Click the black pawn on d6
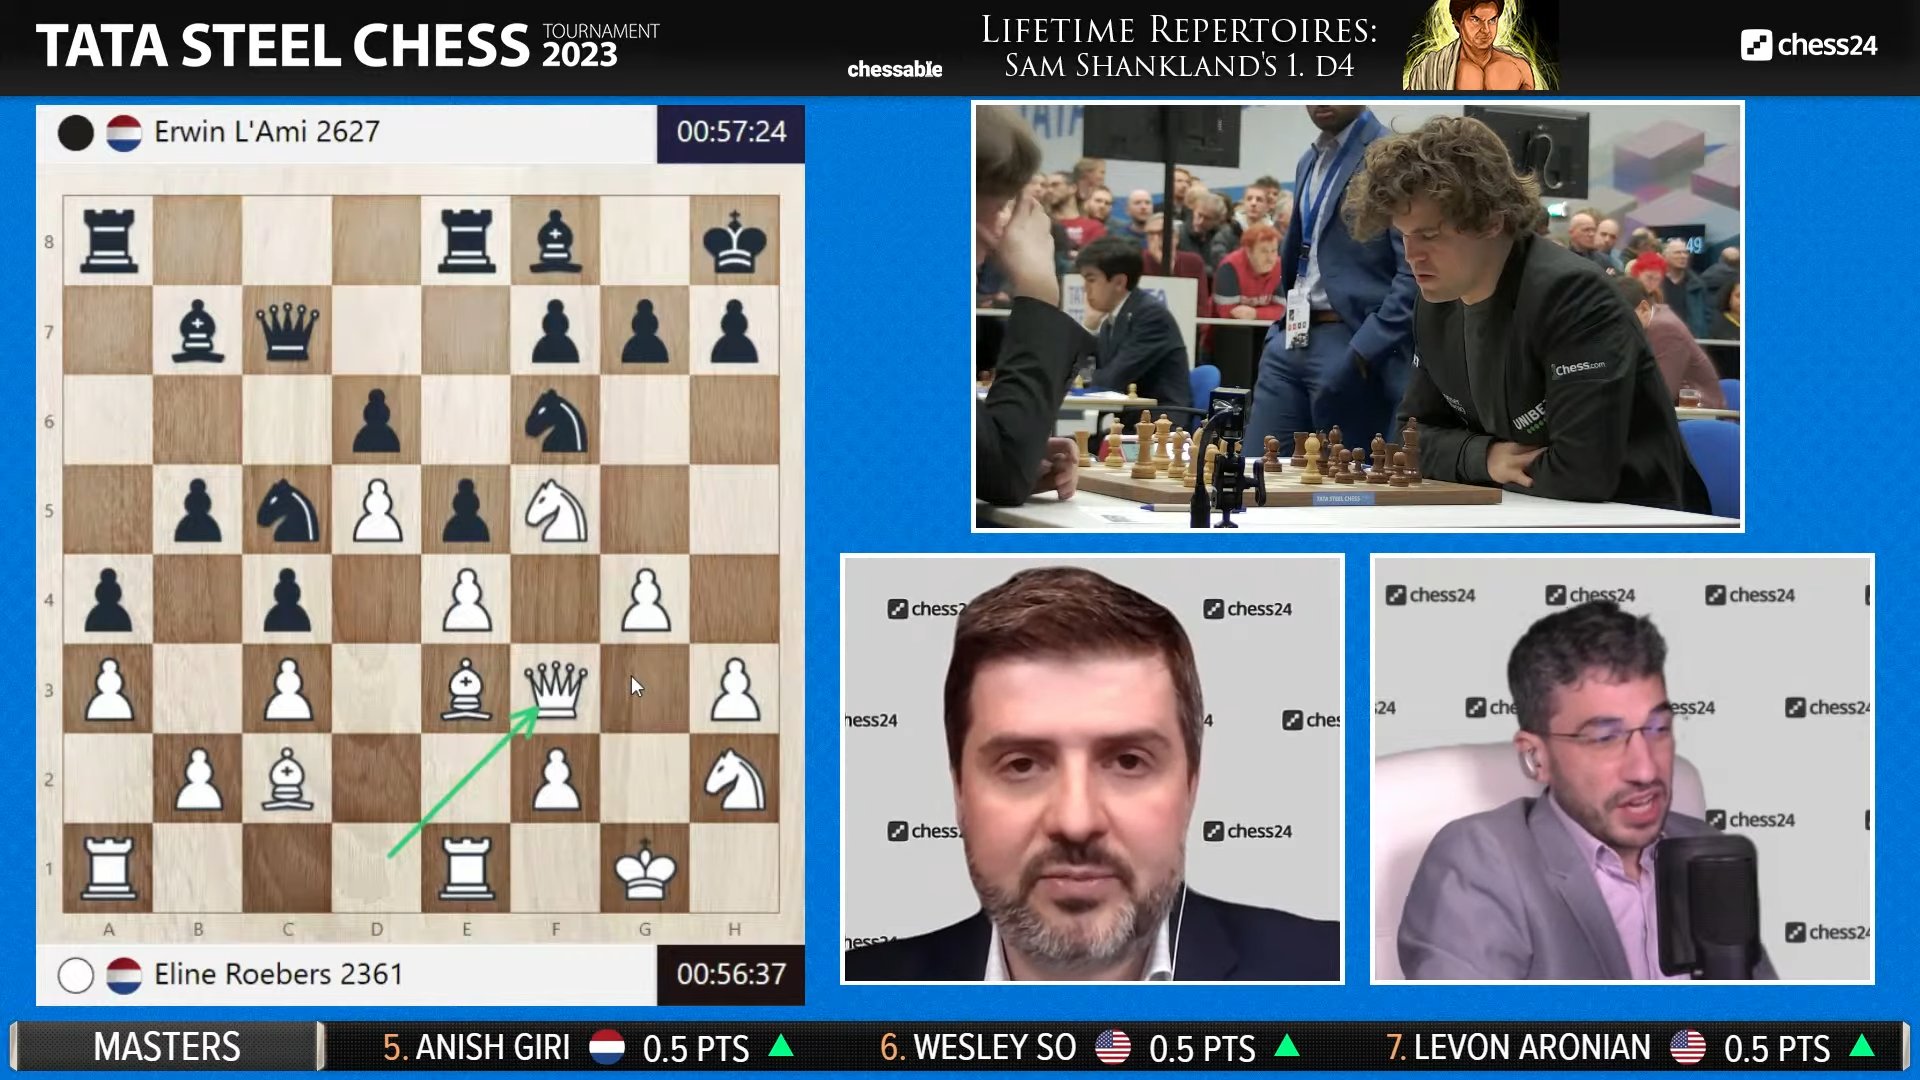This screenshot has width=1920, height=1080. 377,420
